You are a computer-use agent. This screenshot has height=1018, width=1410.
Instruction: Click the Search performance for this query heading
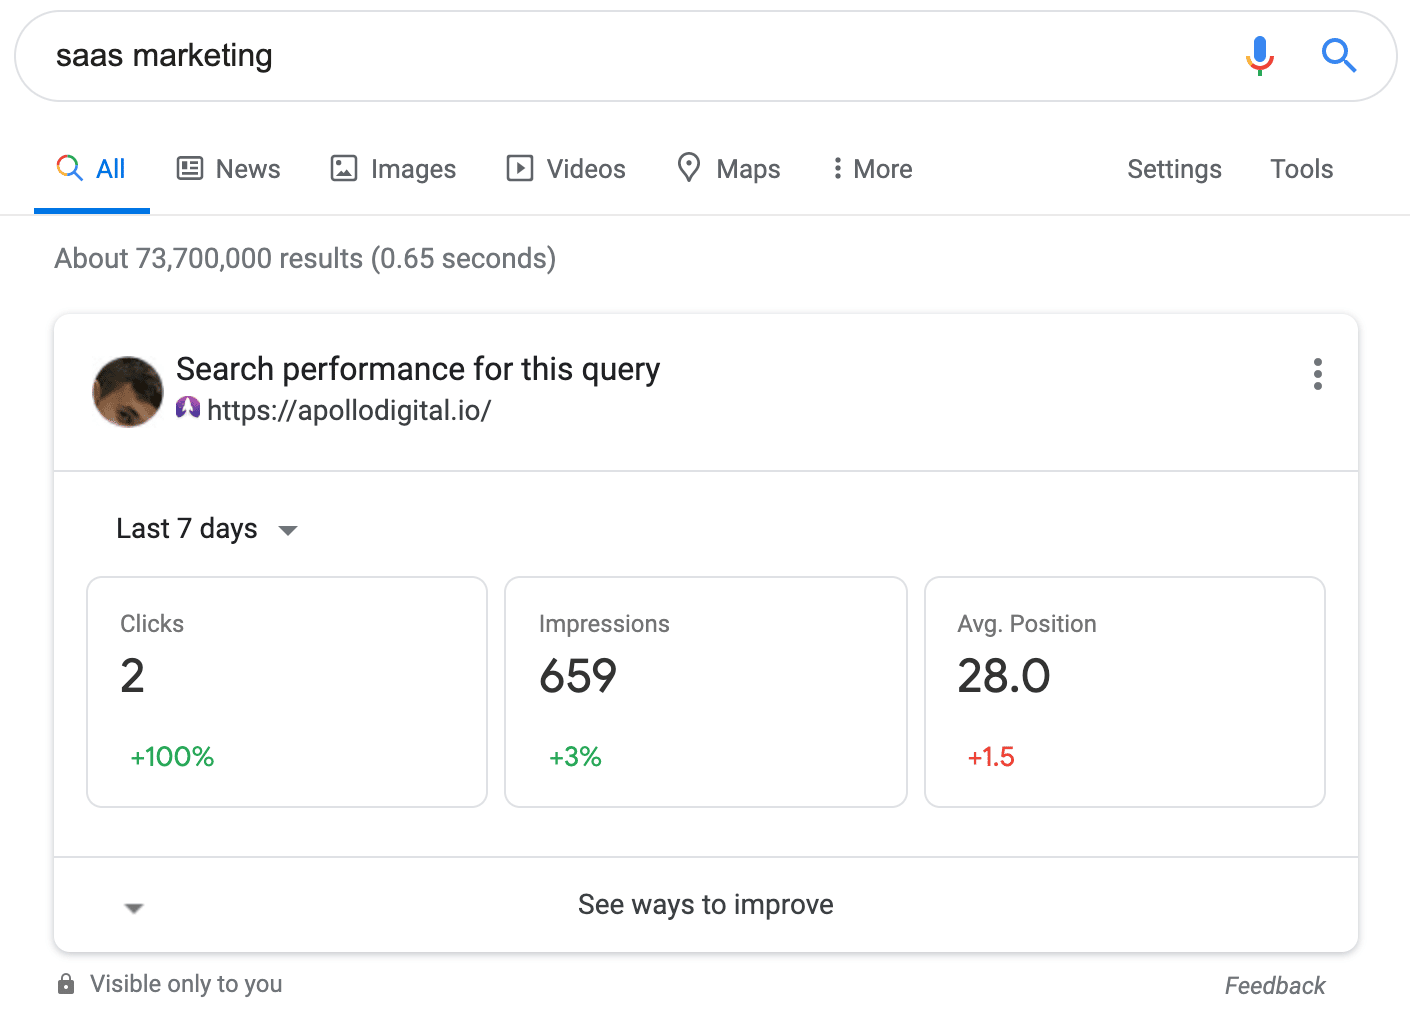[418, 369]
